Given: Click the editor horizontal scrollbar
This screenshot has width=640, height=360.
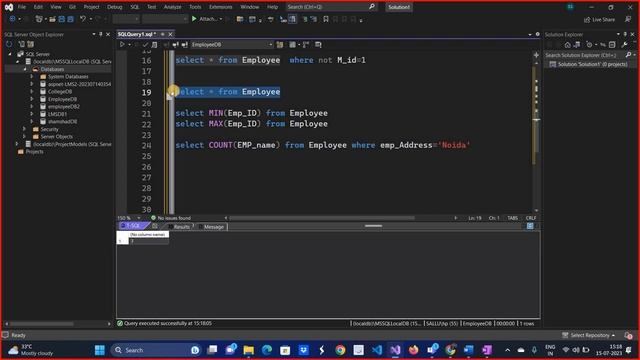Looking at the screenshot, I should pyautogui.click(x=322, y=218).
